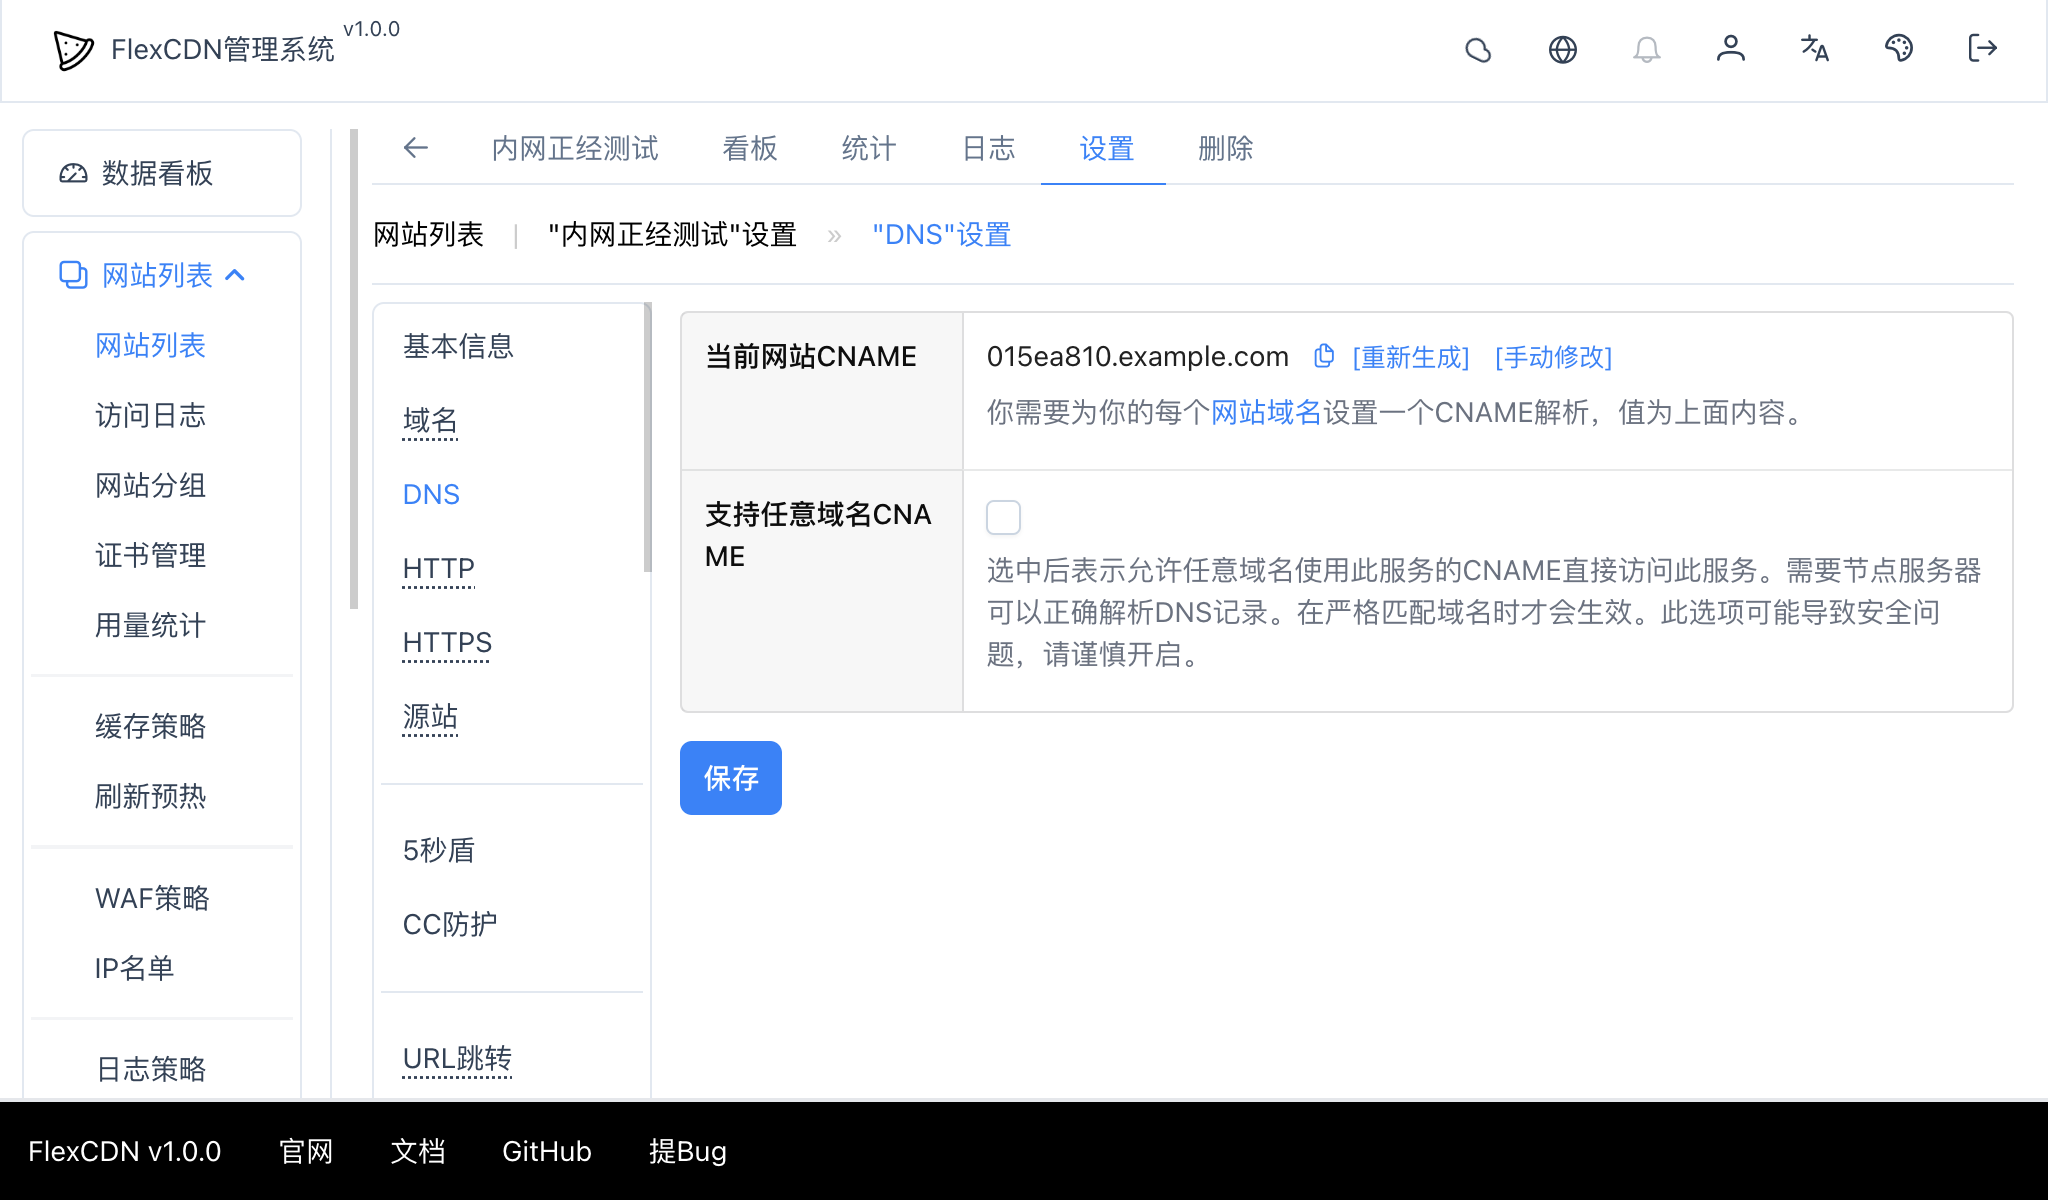Click the globe icon in header
2048x1200 pixels.
click(x=1563, y=49)
